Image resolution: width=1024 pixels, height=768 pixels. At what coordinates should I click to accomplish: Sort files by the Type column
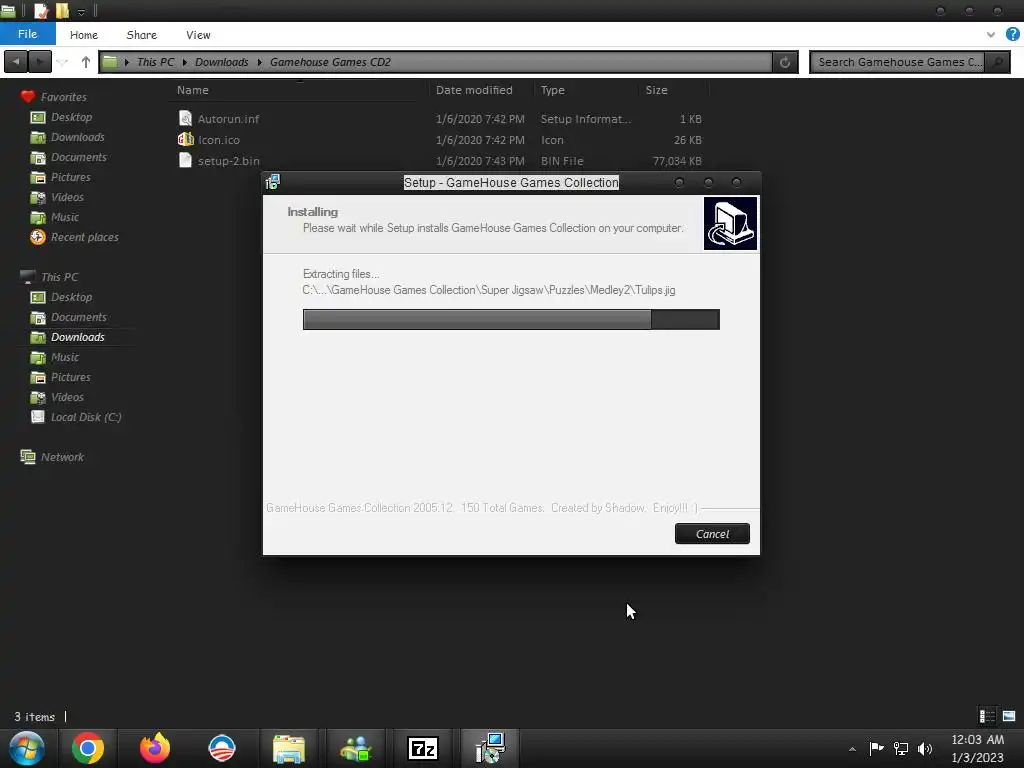click(x=552, y=90)
